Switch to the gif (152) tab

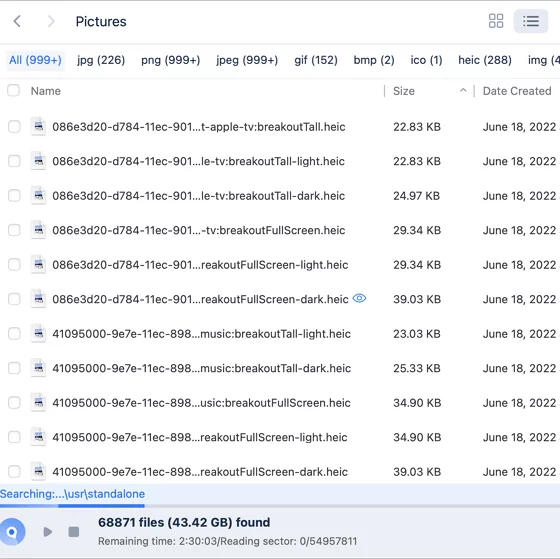point(316,60)
